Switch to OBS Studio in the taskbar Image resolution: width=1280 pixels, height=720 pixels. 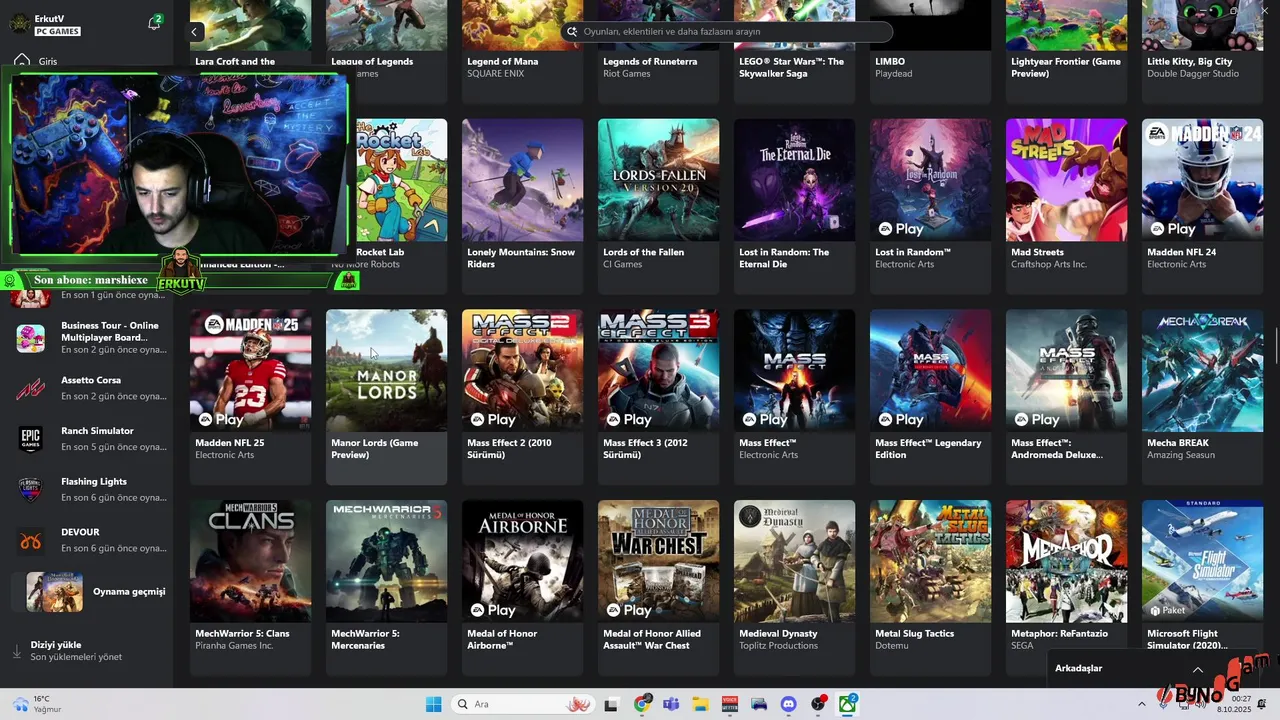[x=818, y=704]
